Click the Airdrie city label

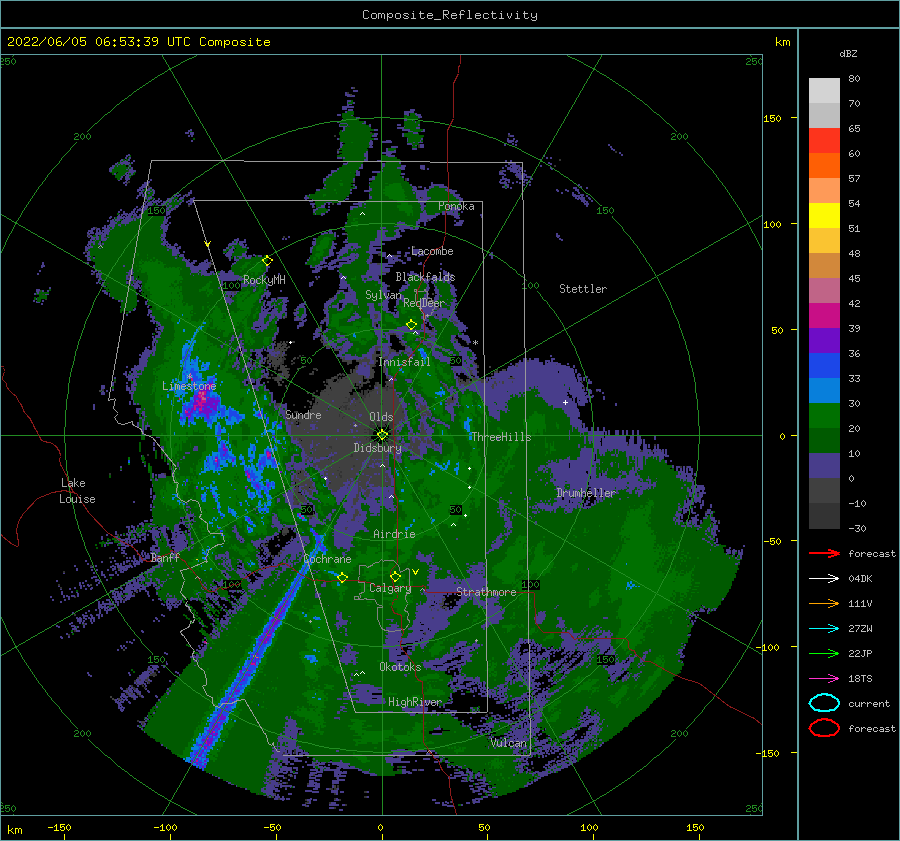click(x=394, y=534)
